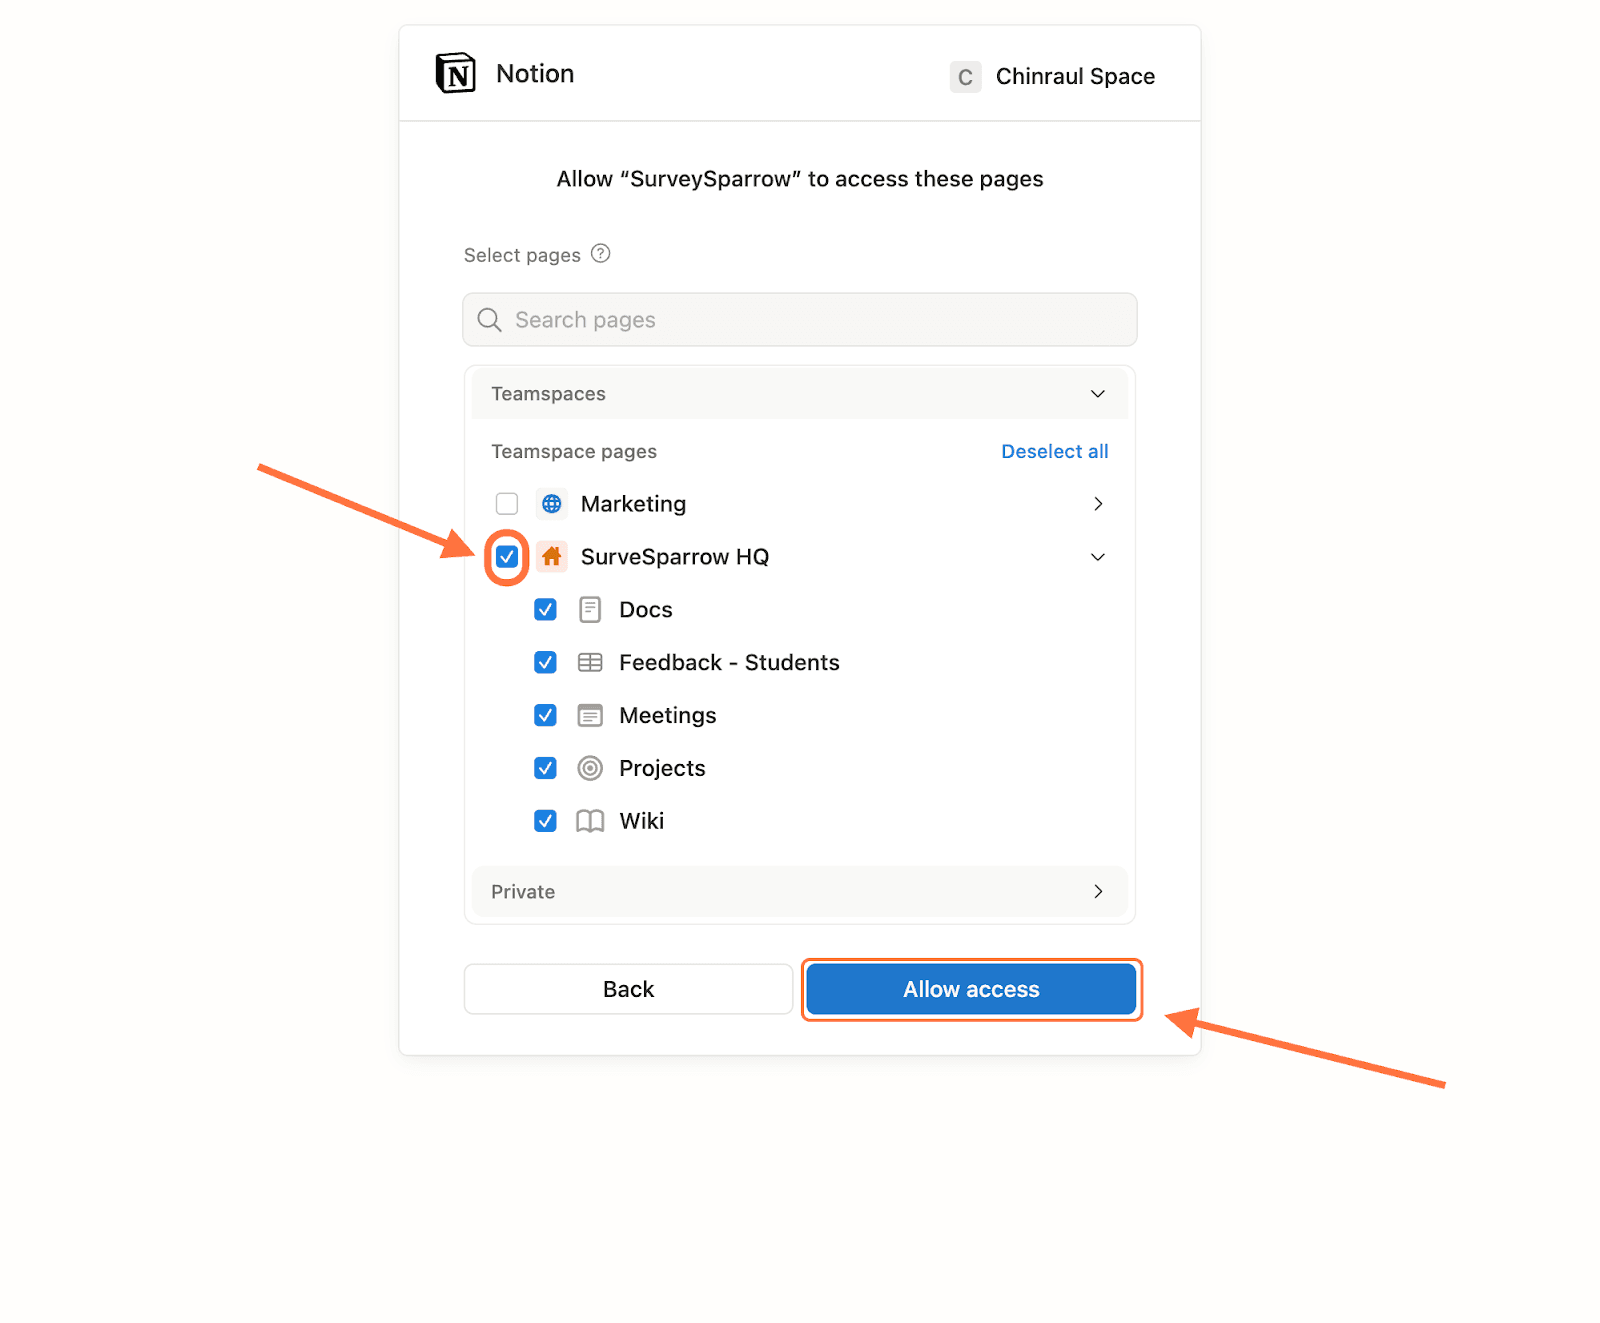Image resolution: width=1600 pixels, height=1323 pixels.
Task: Click the Wiki book icon
Action: tap(590, 821)
